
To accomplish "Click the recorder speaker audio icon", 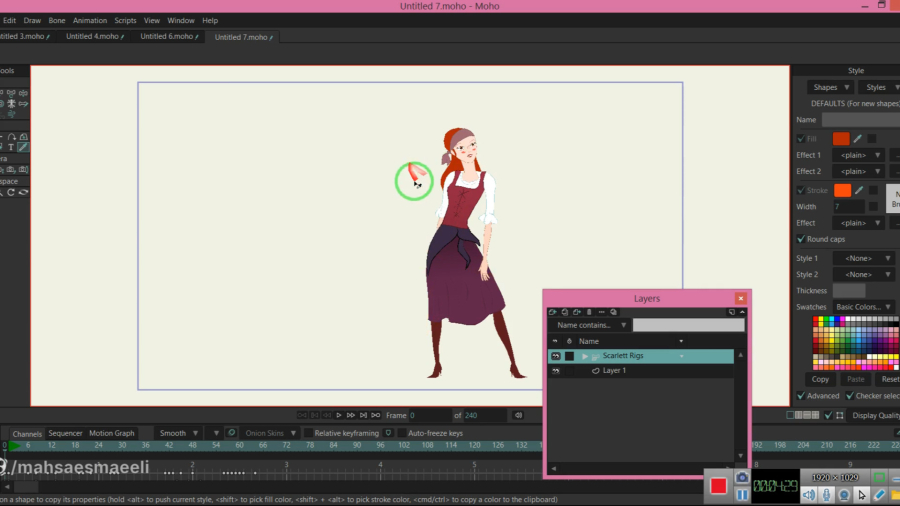I will point(809,495).
